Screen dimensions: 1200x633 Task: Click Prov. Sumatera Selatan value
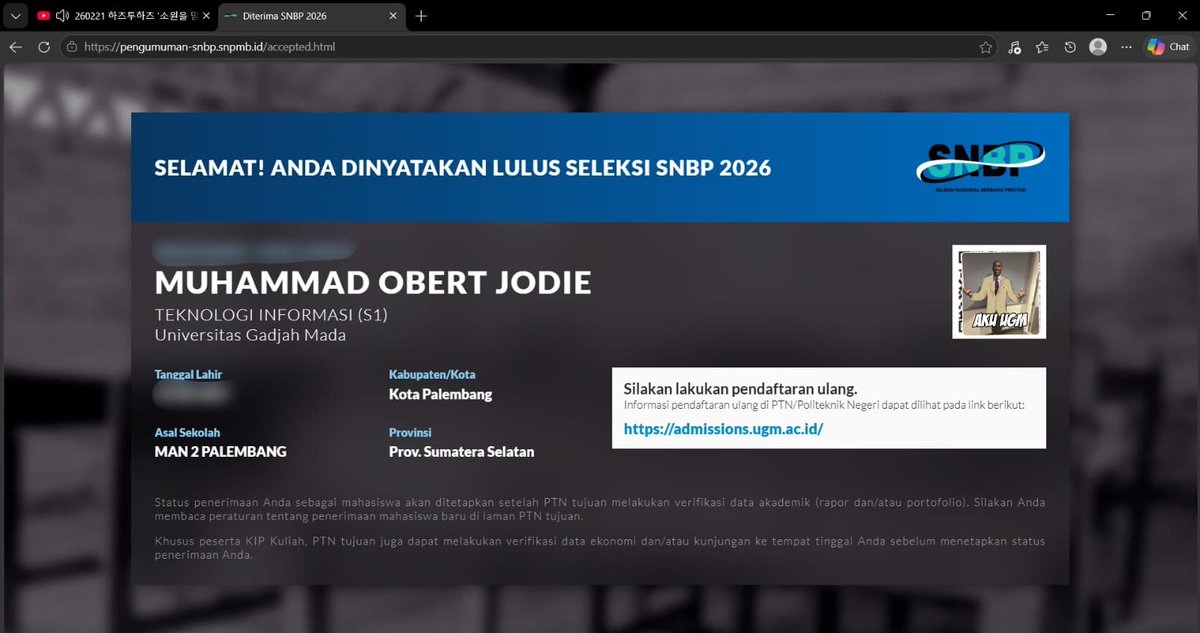[x=461, y=452]
